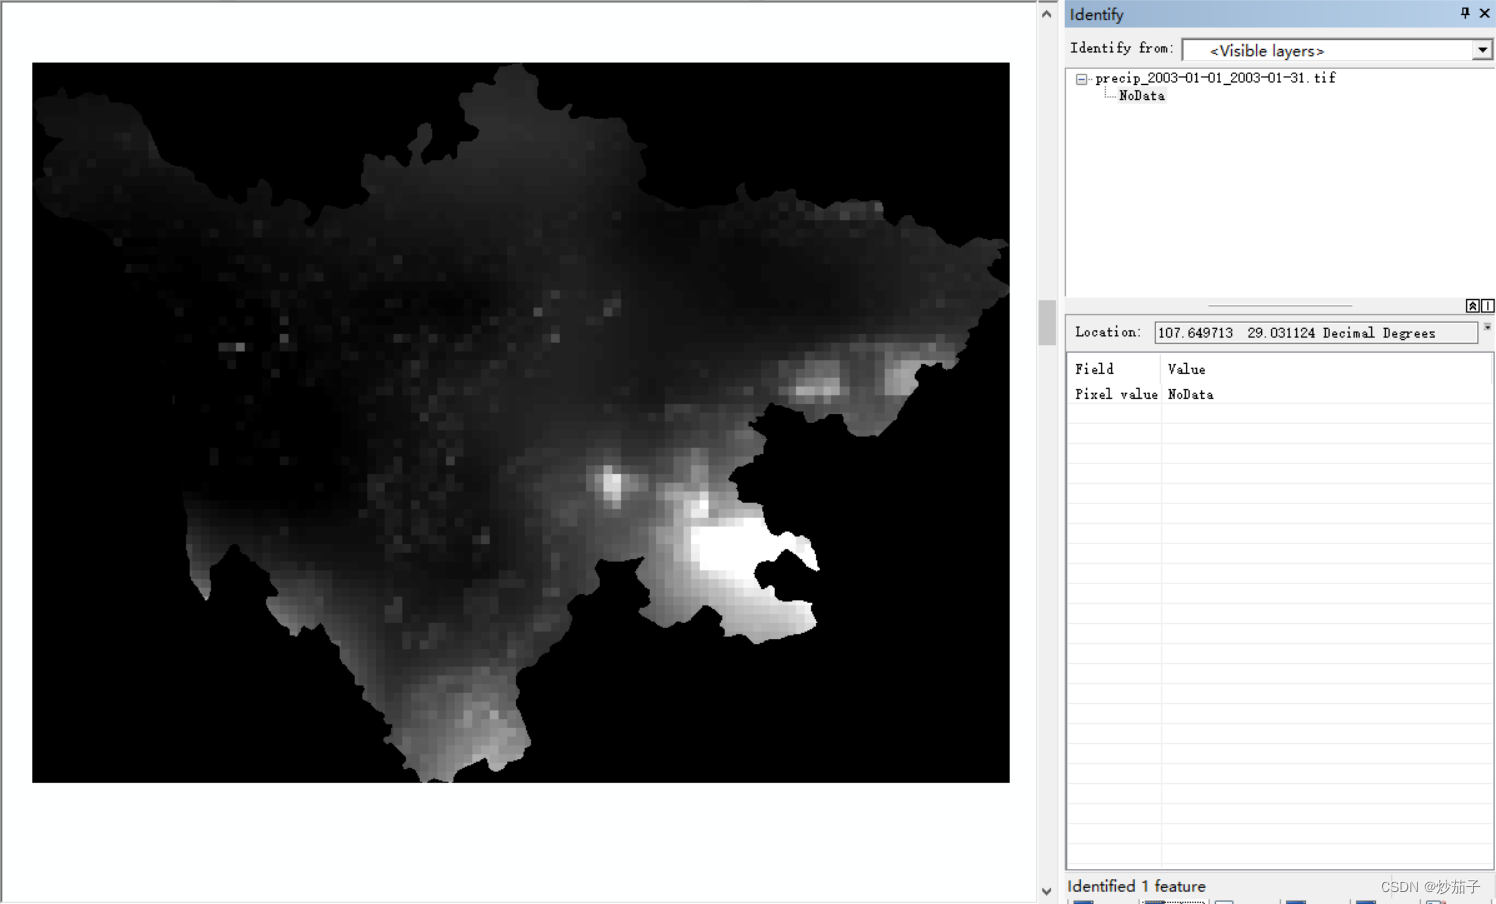The height and width of the screenshot is (904, 1496).
Task: Click the Value column header
Action: [1186, 368]
